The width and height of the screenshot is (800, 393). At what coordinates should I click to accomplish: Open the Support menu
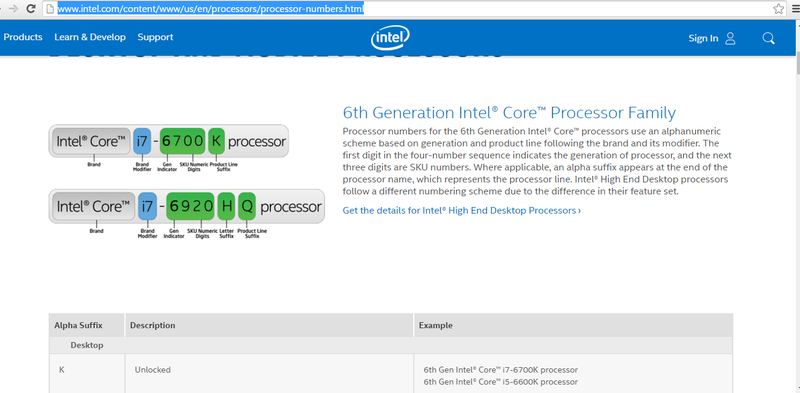click(155, 37)
